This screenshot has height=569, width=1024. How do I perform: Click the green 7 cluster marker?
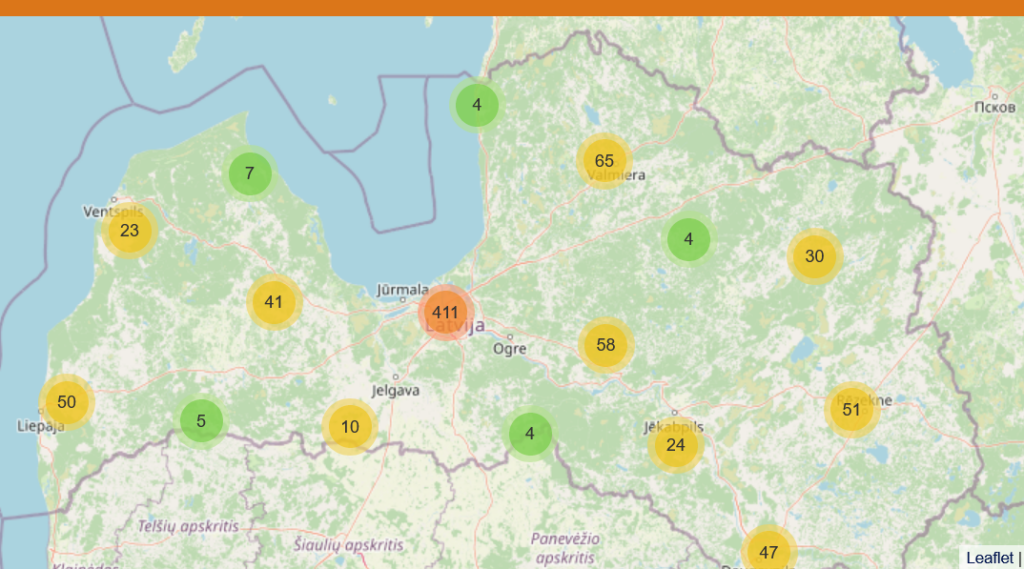(249, 174)
